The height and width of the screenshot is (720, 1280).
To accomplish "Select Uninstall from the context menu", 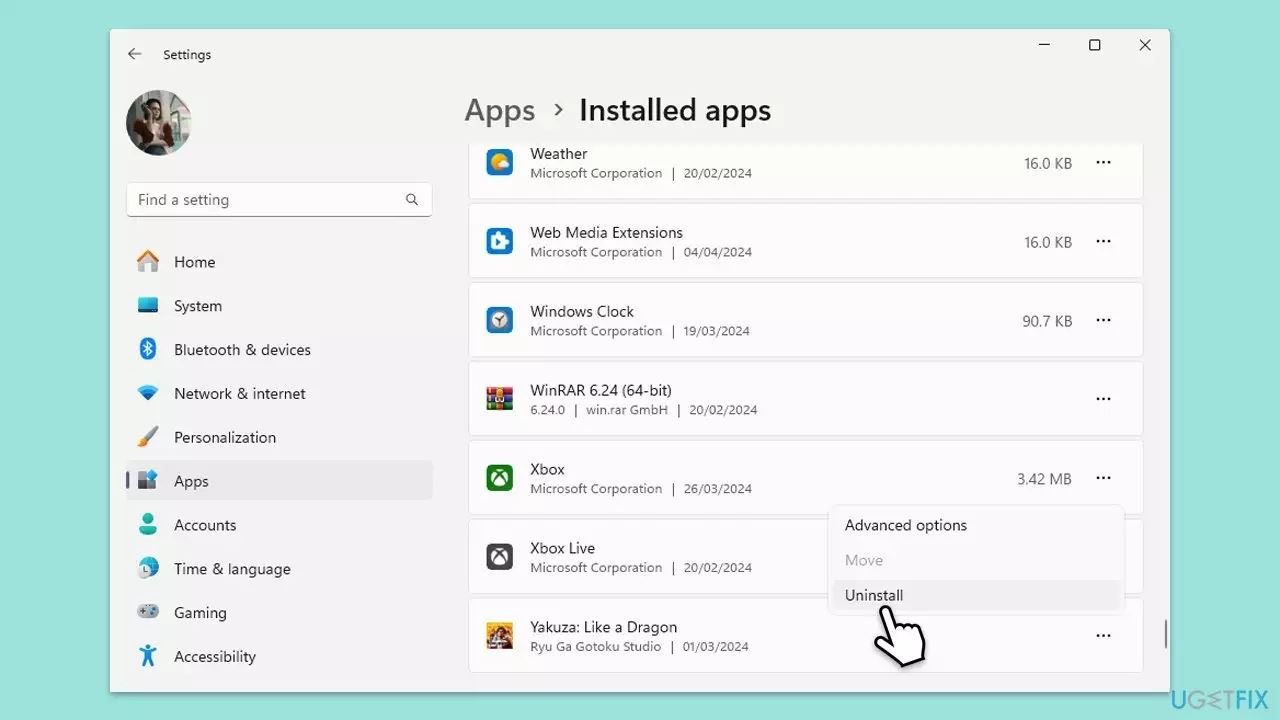I will point(874,595).
